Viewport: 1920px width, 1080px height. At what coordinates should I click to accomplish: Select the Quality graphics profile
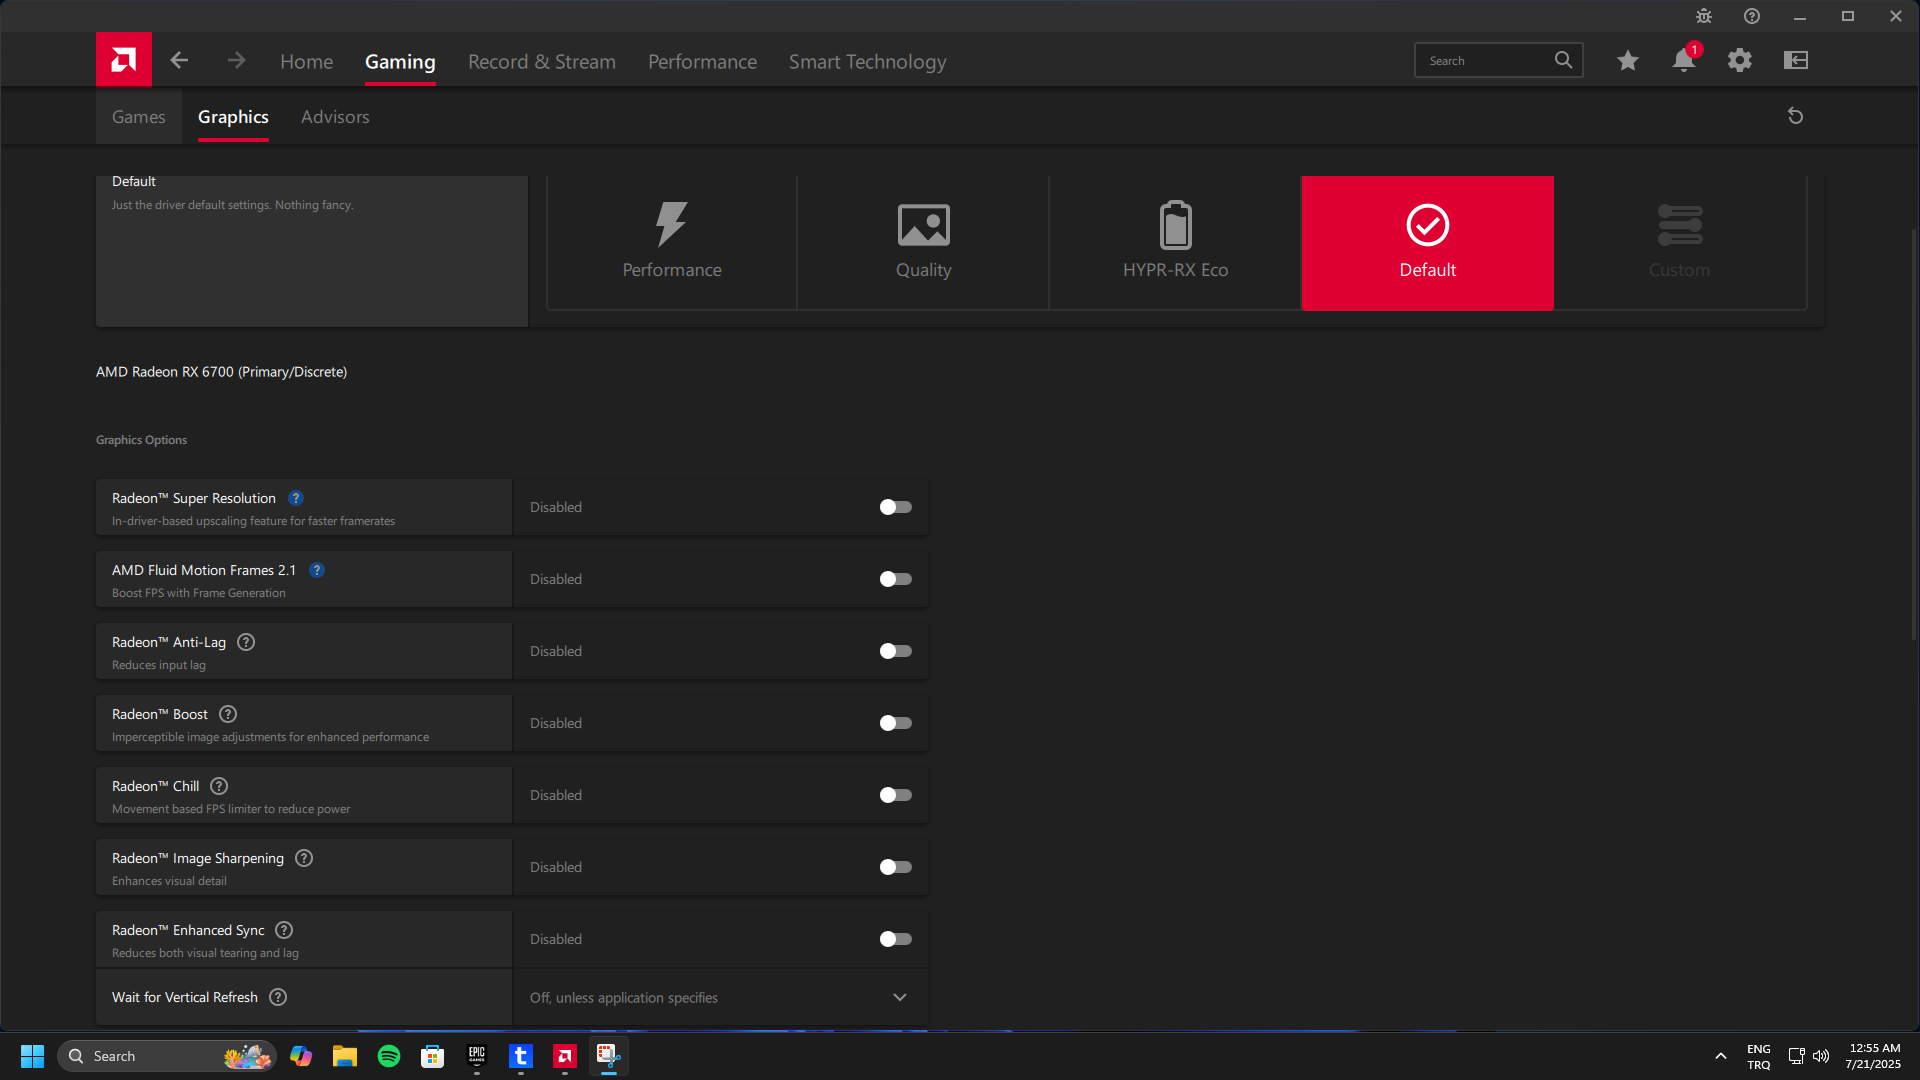pos(923,243)
